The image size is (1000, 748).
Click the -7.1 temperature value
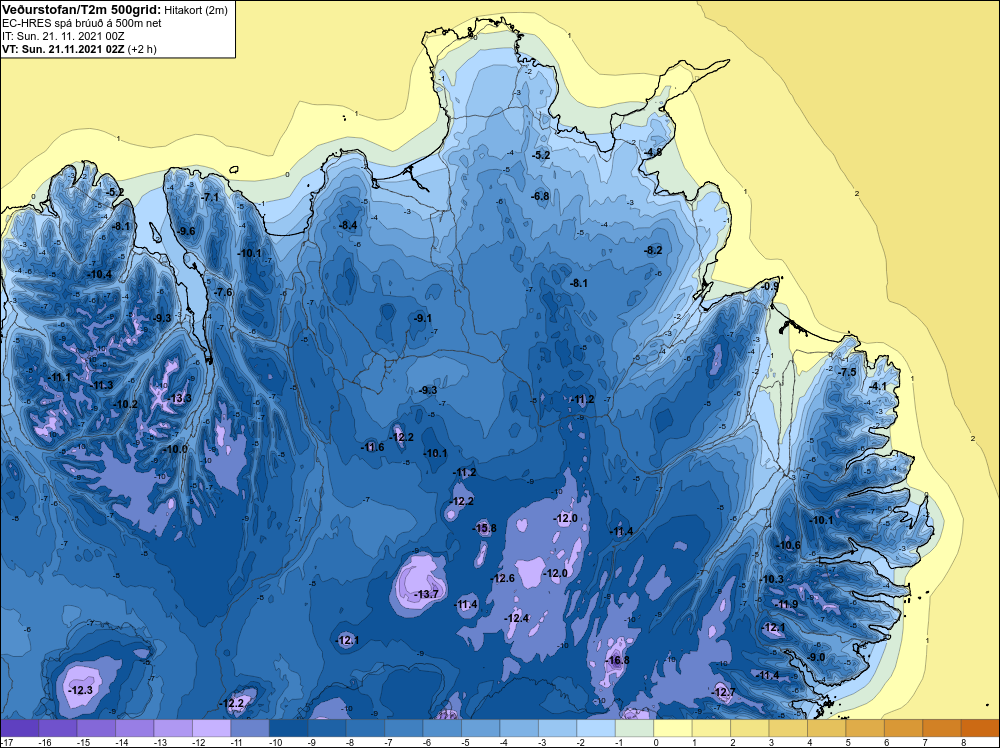coord(210,197)
